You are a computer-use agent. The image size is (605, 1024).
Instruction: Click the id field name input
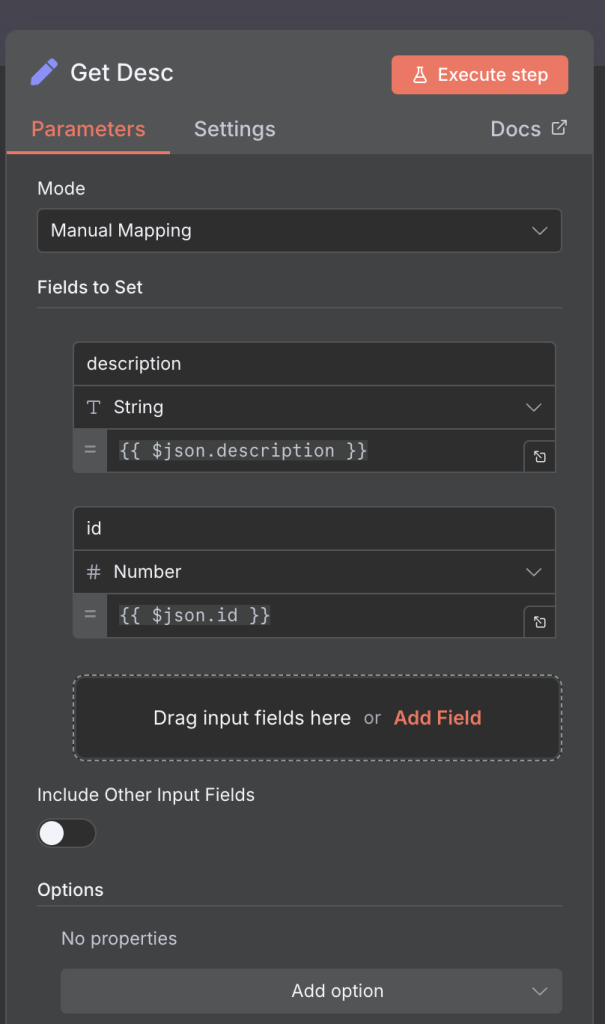(x=314, y=528)
